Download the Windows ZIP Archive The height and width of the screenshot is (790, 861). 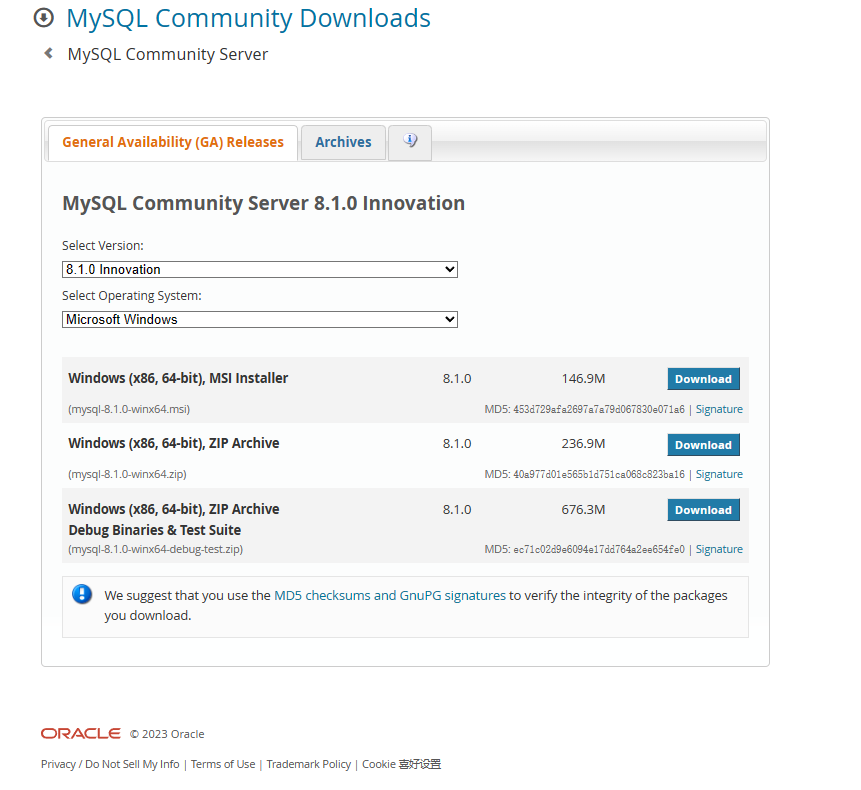[x=703, y=444]
